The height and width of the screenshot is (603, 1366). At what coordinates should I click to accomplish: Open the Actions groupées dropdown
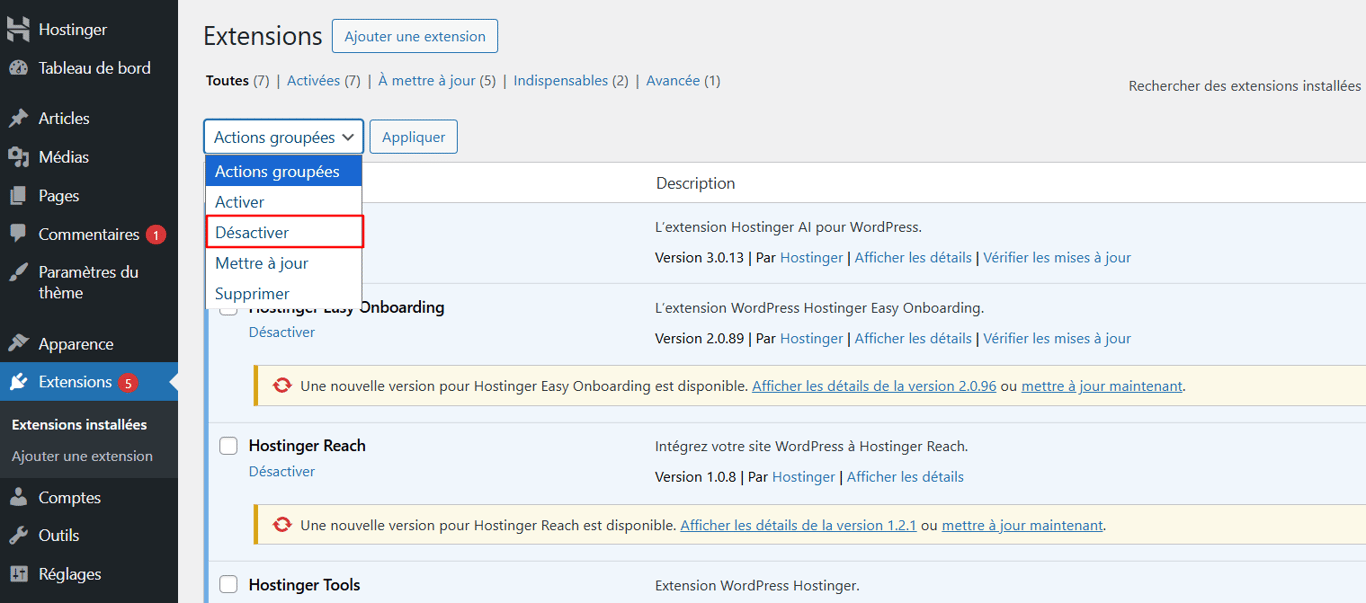click(283, 136)
